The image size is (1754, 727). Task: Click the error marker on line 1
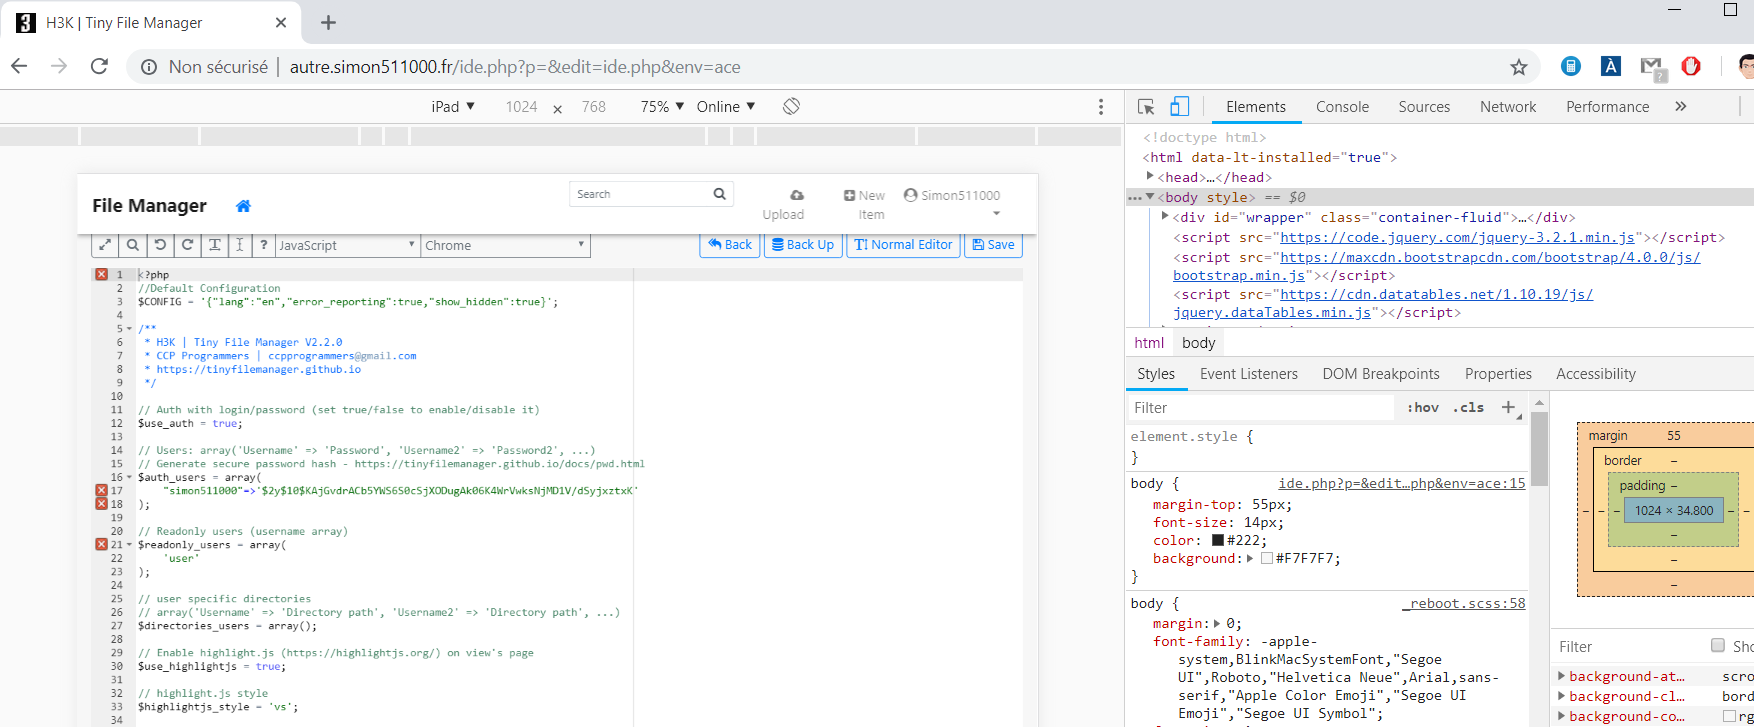(x=101, y=274)
